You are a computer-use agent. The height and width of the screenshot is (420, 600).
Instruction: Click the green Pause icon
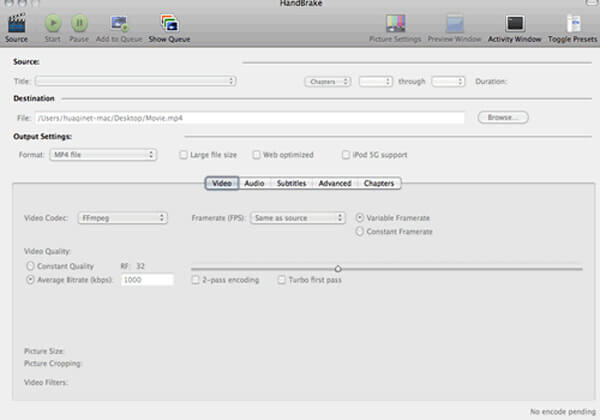tap(79, 24)
